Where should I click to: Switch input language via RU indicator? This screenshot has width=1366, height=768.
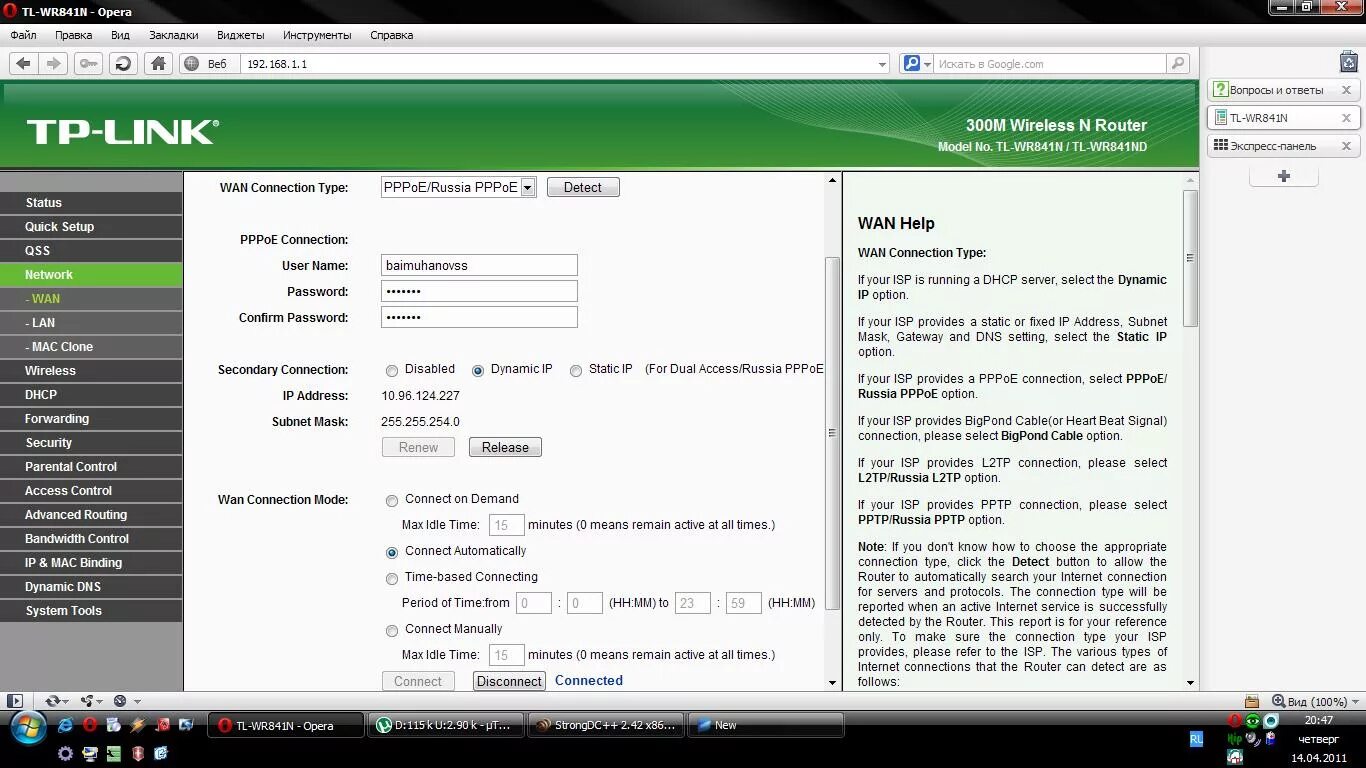point(1197,739)
